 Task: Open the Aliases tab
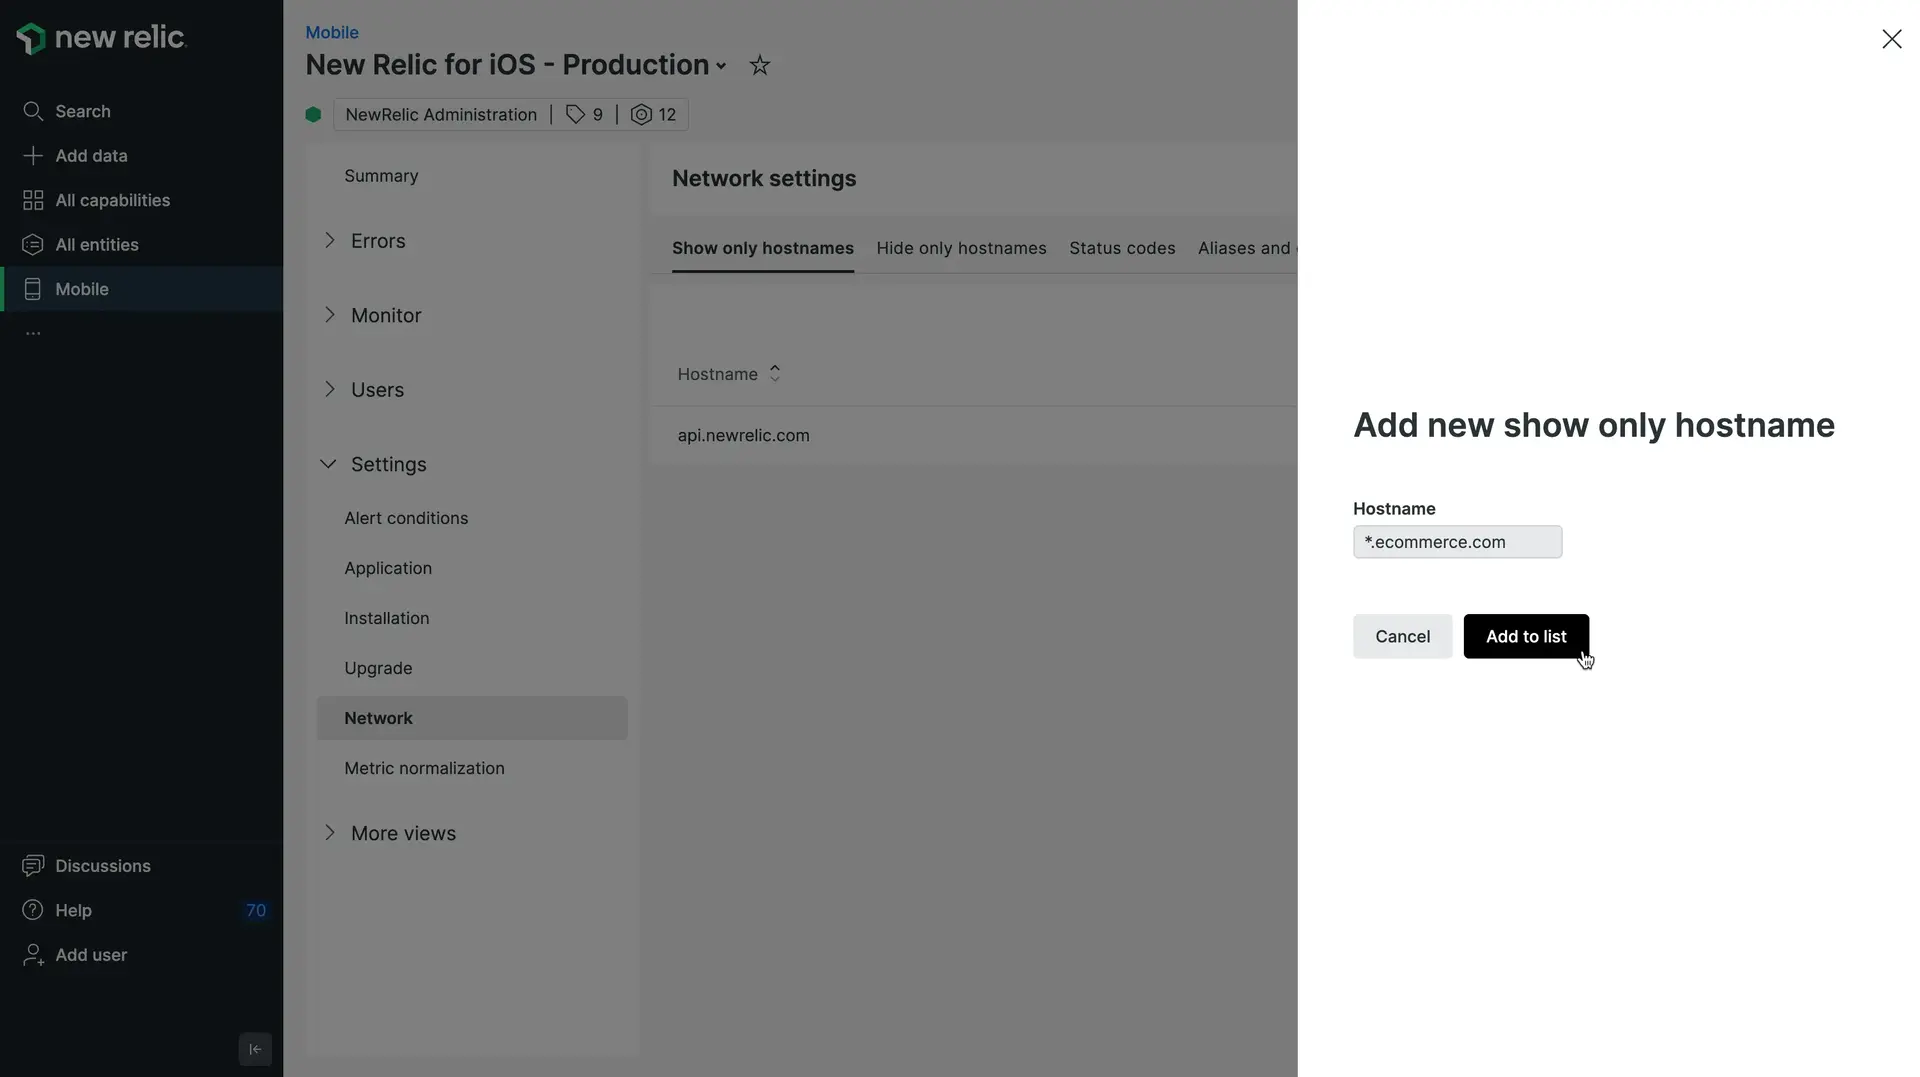point(1247,248)
